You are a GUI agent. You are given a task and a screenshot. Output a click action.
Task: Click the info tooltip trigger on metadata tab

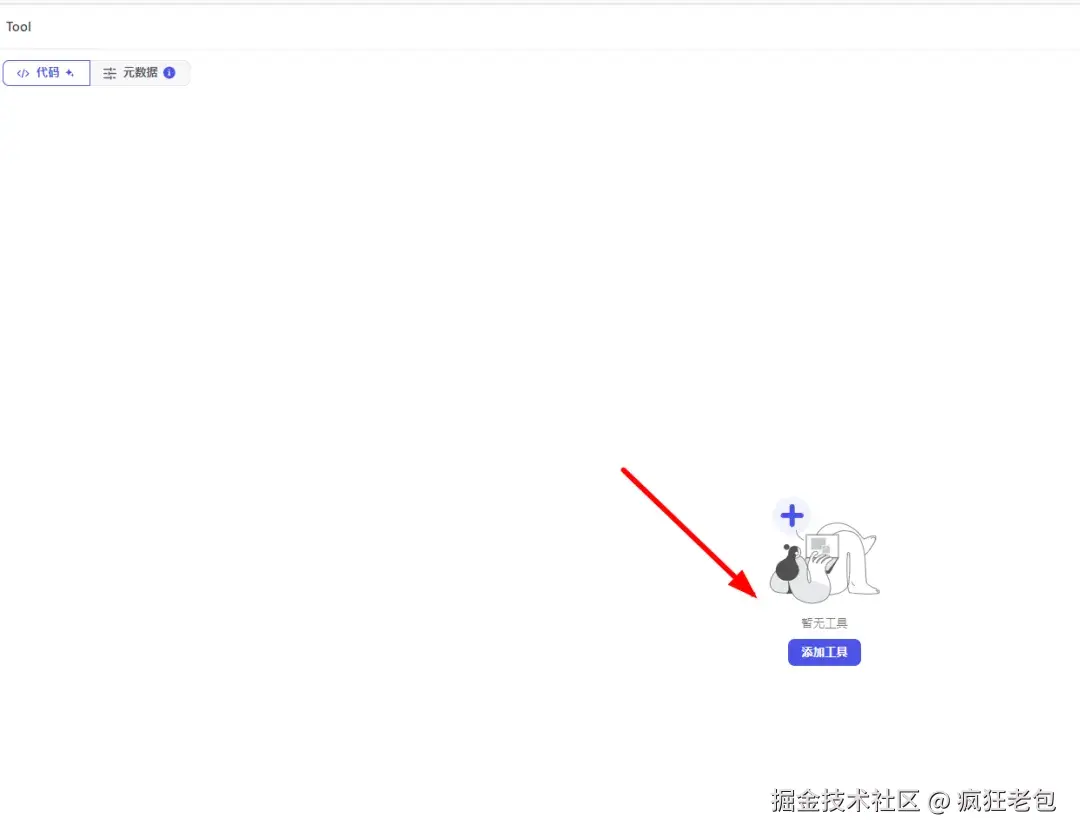(168, 73)
